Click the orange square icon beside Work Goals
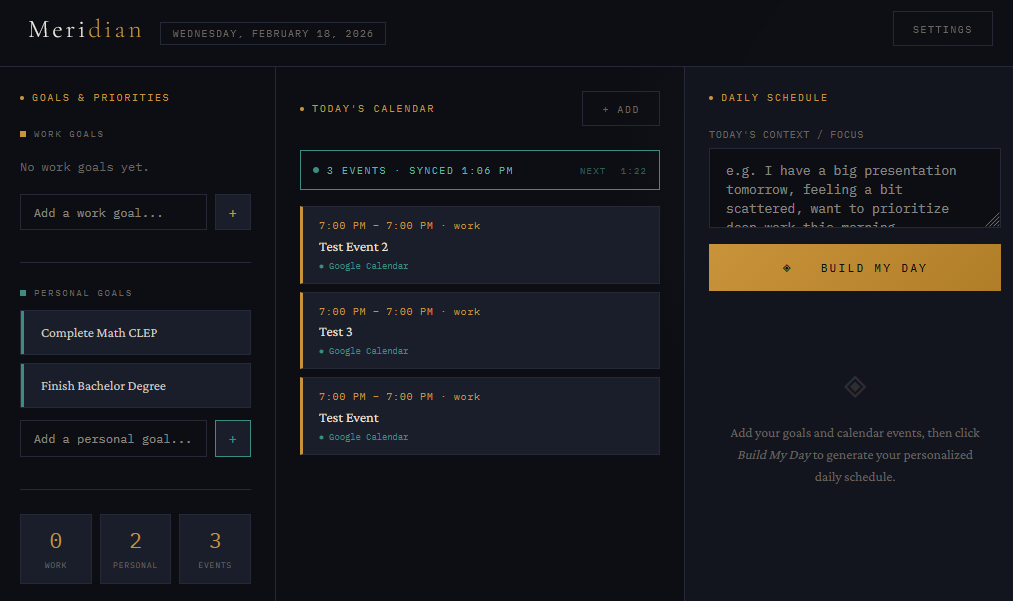Viewport: 1013px width, 601px height. [x=21, y=134]
